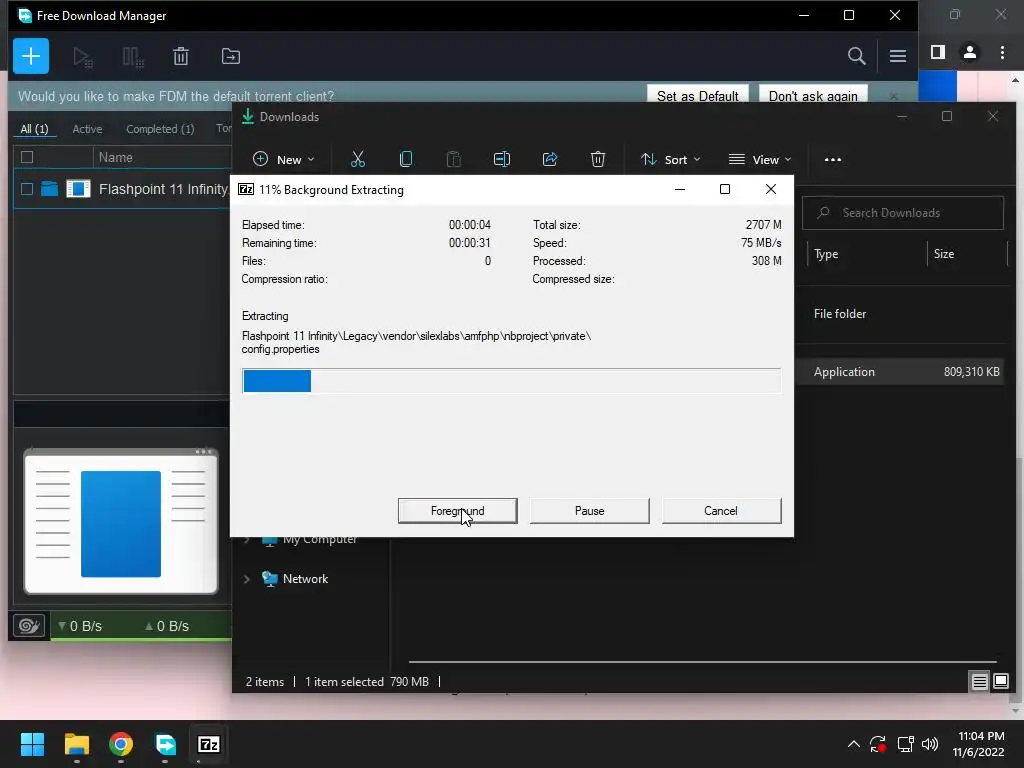Screen dimensions: 1024x768
Task: Select the Completed (1) tab in FDM
Action: pyautogui.click(x=160, y=129)
